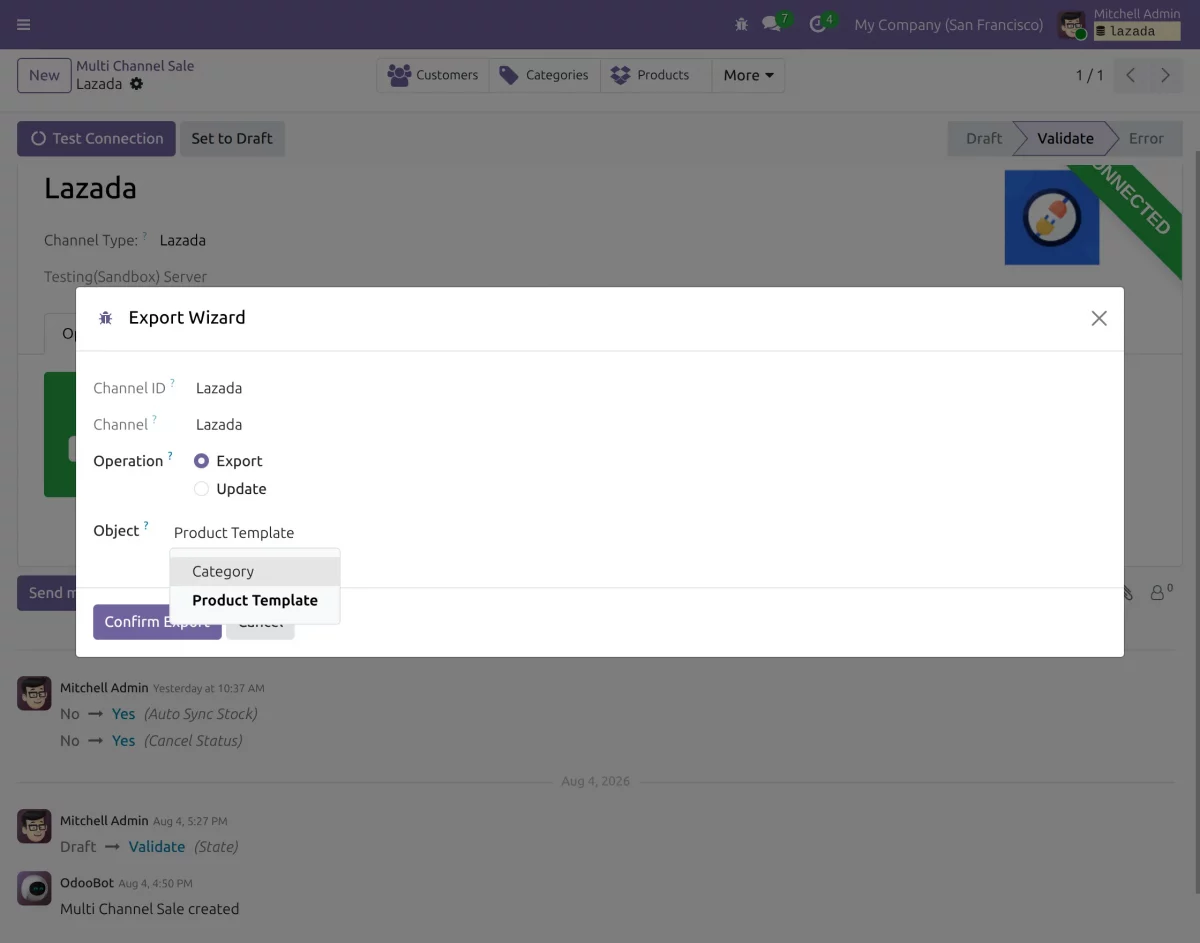Select the Error status stage
The width and height of the screenshot is (1200, 943).
pyautogui.click(x=1146, y=139)
